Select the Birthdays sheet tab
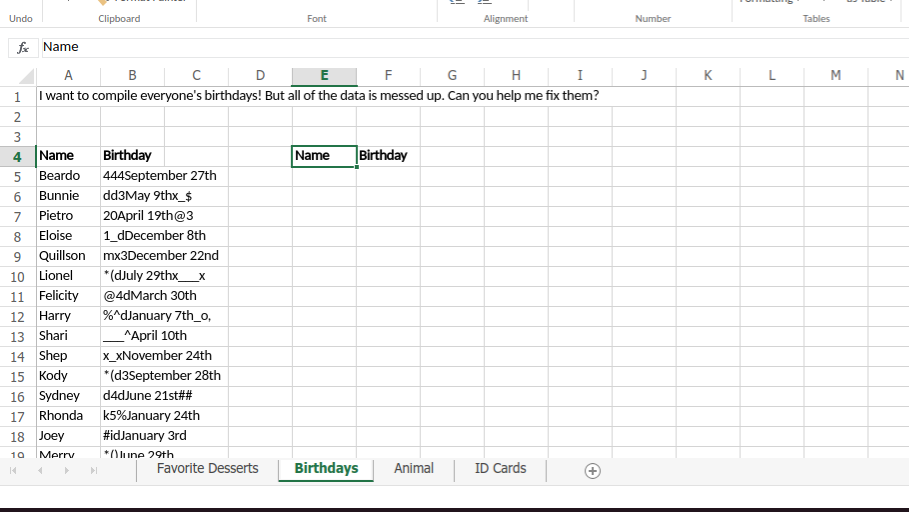 (326, 469)
